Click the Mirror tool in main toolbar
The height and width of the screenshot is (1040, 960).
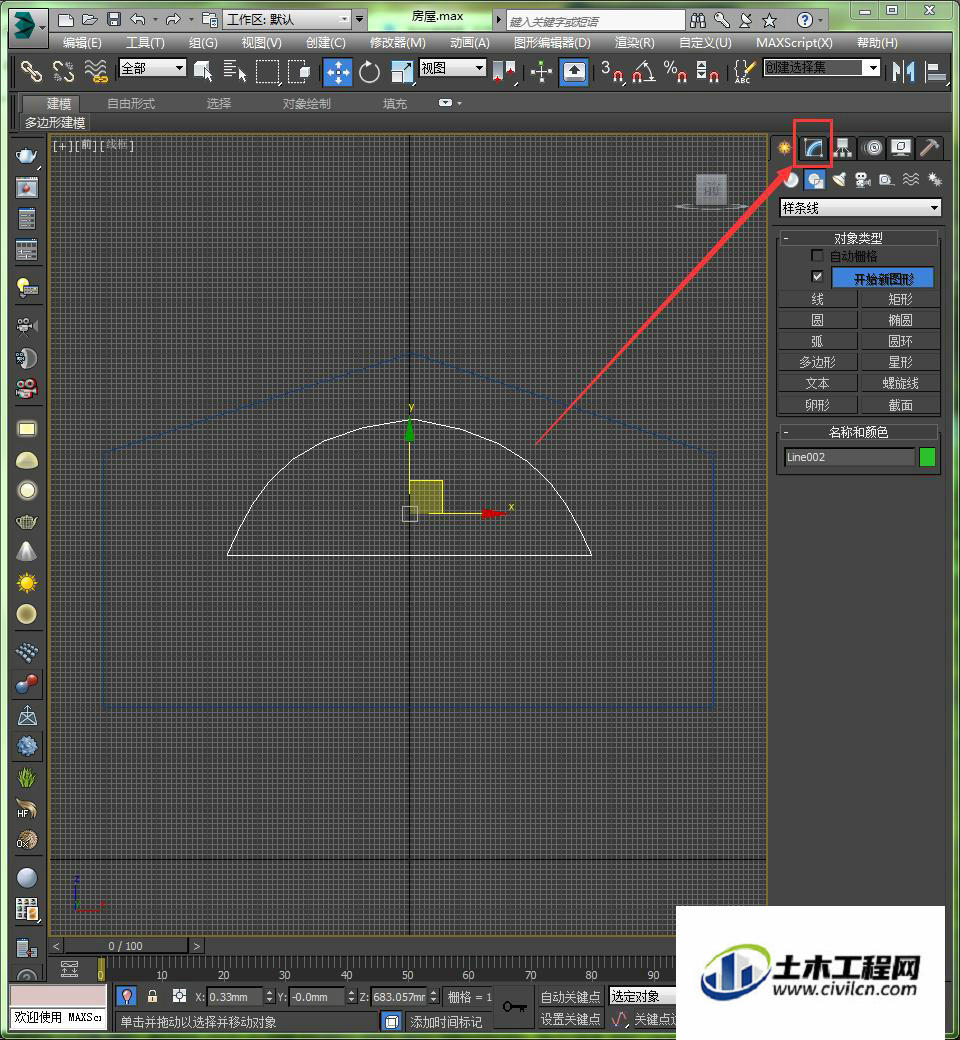(x=904, y=71)
